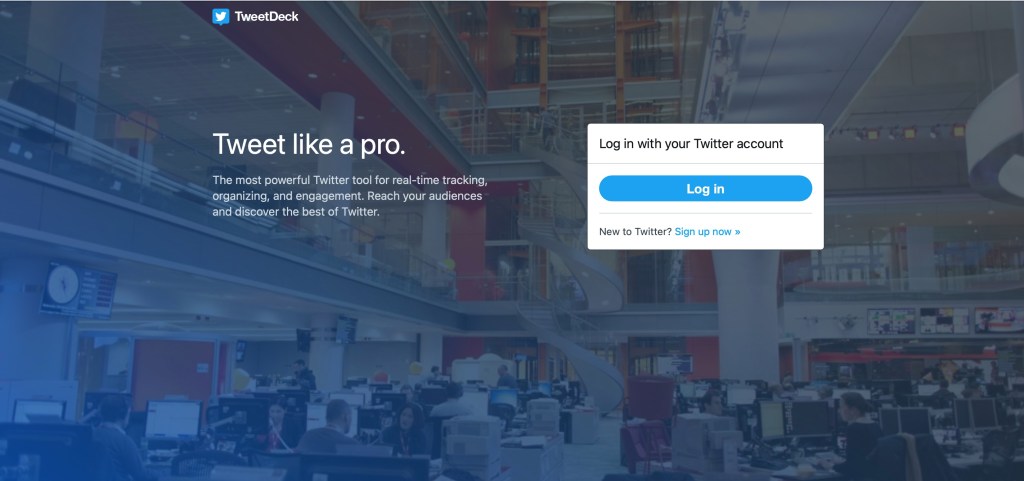Click the double arrow after Sign up now
The width and height of the screenshot is (1024, 481).
[x=737, y=232]
